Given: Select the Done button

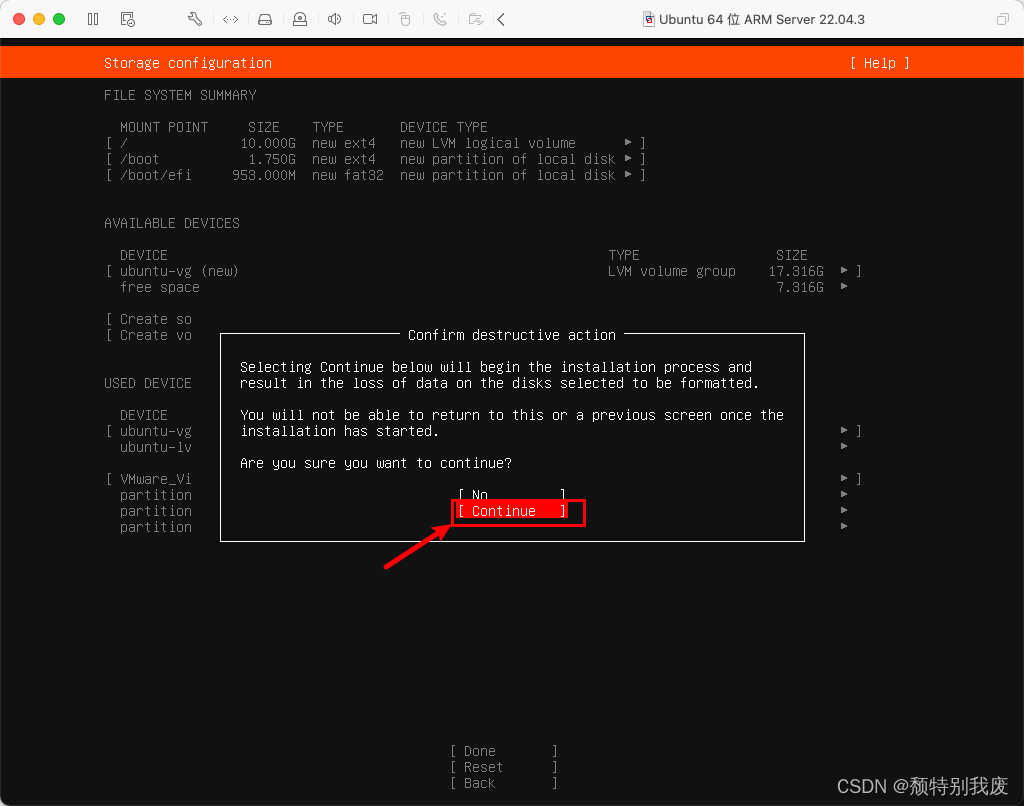Looking at the screenshot, I should tap(504, 751).
